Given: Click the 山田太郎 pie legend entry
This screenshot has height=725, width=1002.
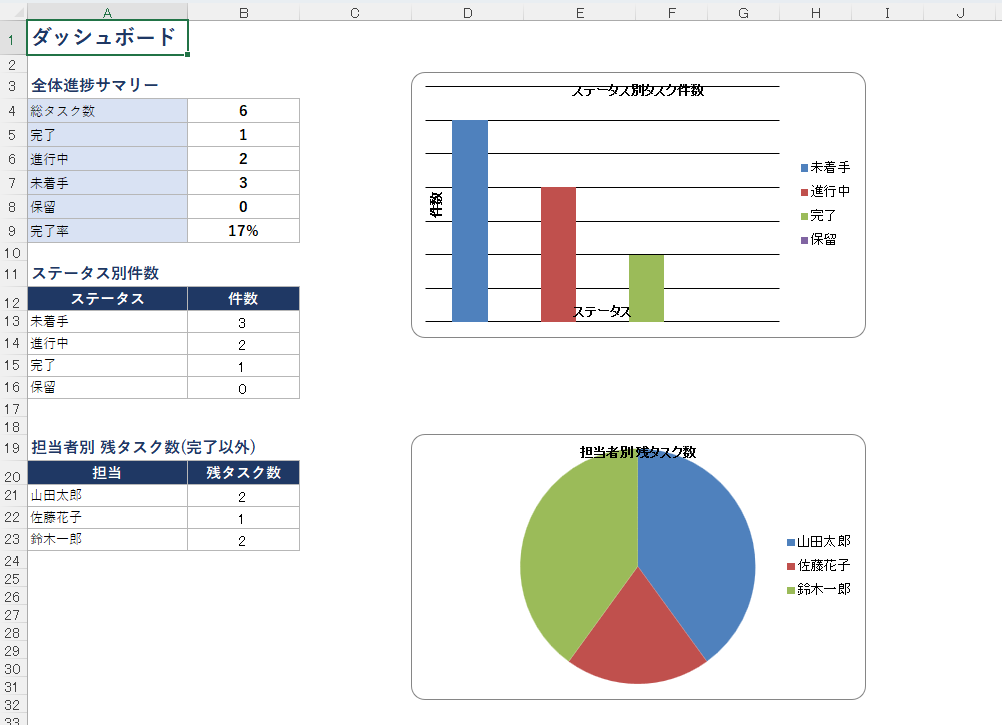Looking at the screenshot, I should pyautogui.click(x=819, y=542).
